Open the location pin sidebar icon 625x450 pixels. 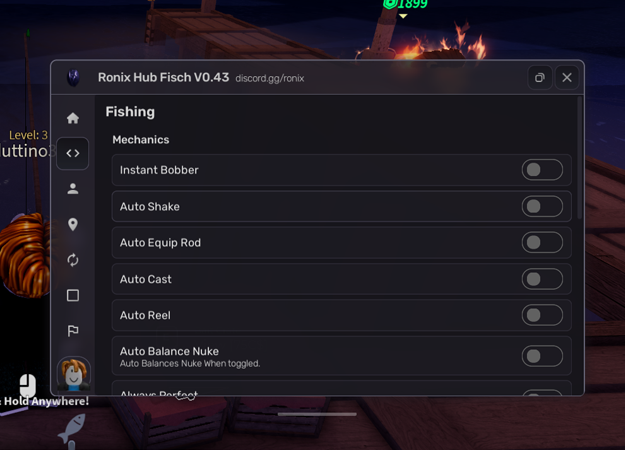pos(73,224)
